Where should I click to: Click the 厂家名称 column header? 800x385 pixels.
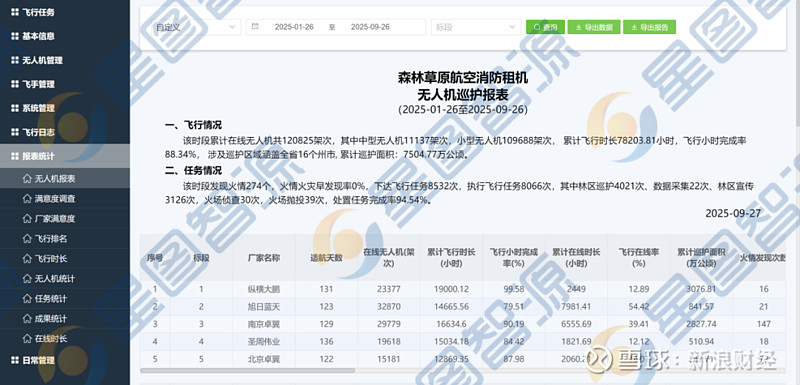pos(264,258)
